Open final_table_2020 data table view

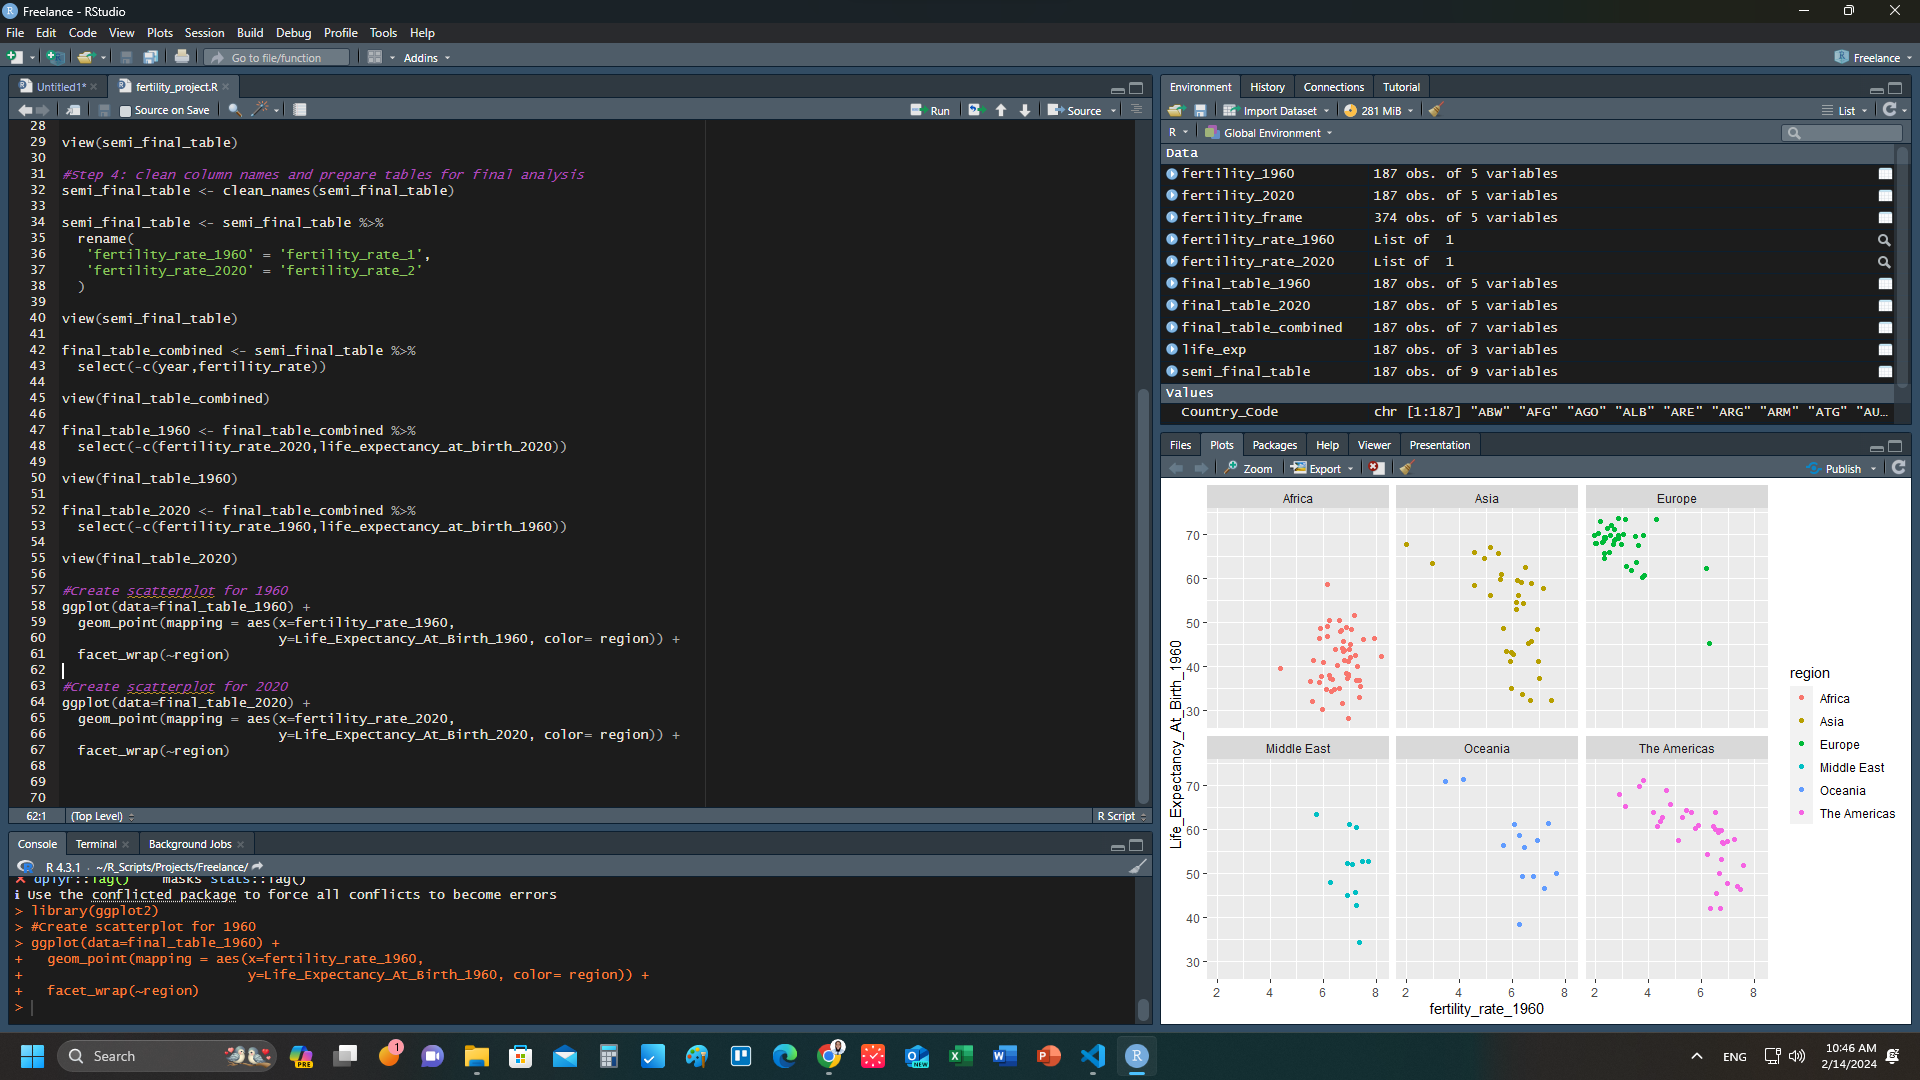tap(1885, 306)
